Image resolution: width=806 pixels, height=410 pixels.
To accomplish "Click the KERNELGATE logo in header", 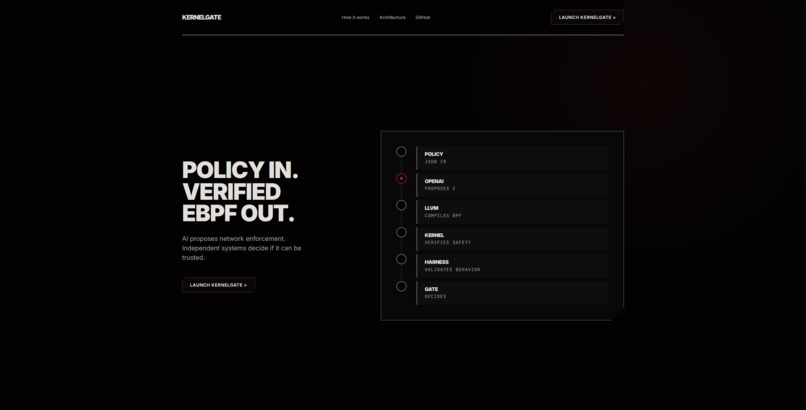I will (x=202, y=17).
